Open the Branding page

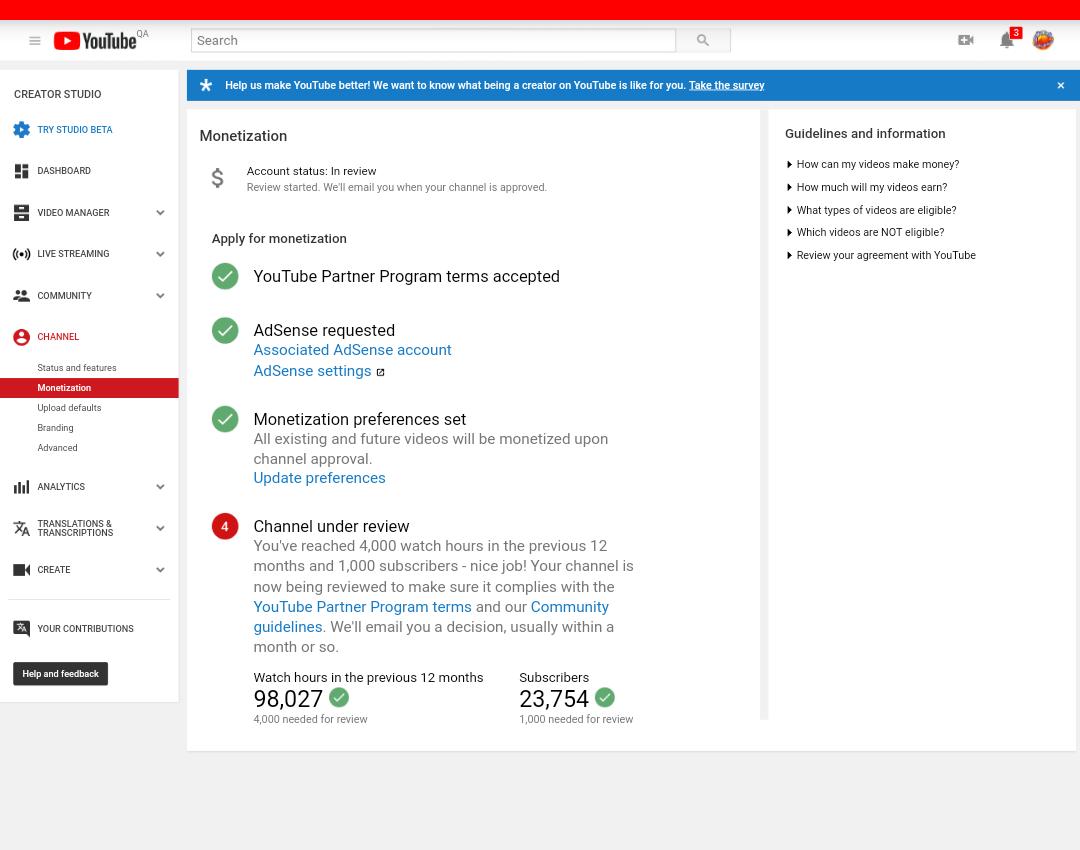click(x=55, y=428)
